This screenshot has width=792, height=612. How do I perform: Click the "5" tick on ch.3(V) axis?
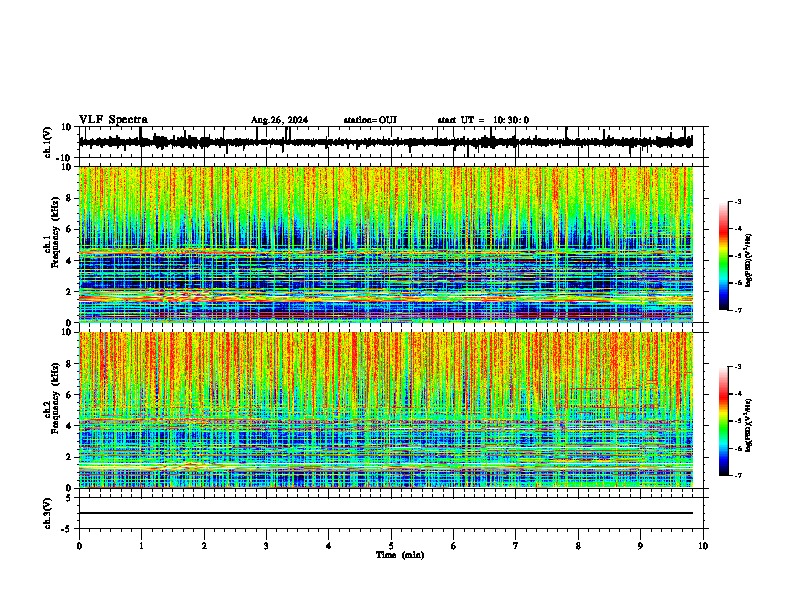70,498
